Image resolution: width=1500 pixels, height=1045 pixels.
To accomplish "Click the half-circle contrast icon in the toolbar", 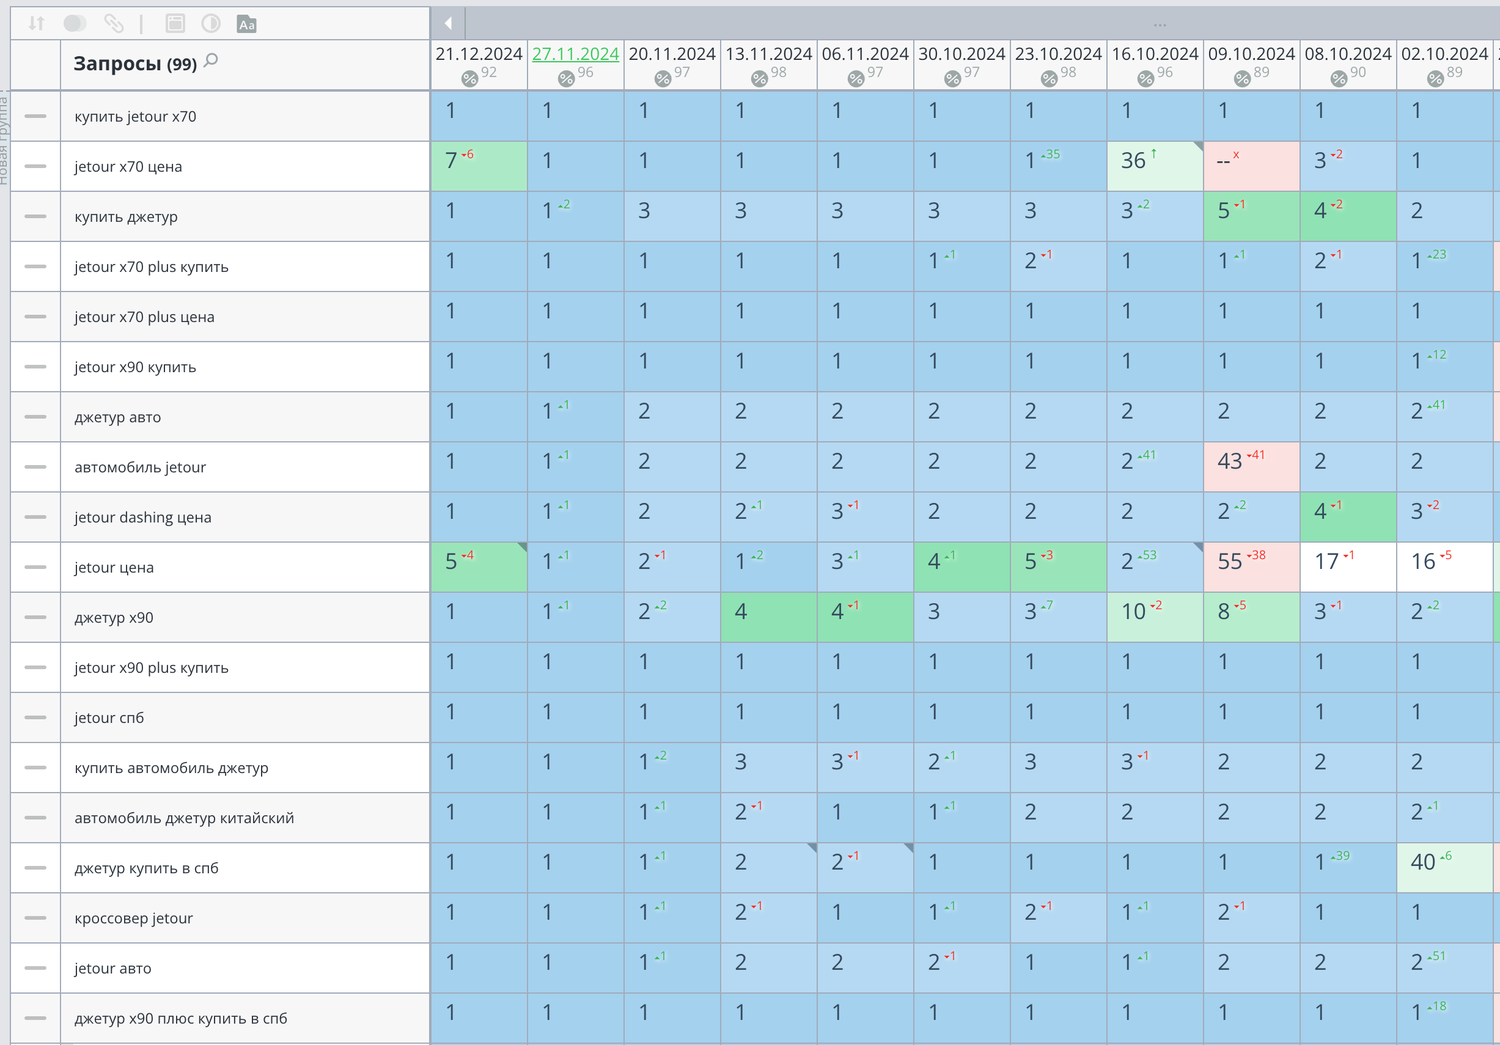I will pos(211,23).
